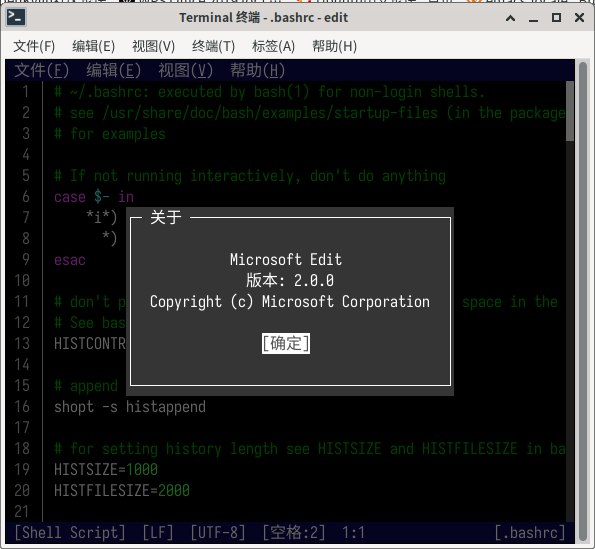
Task: Change language mode via Shell Script indicator
Action: pyautogui.click(x=70, y=532)
